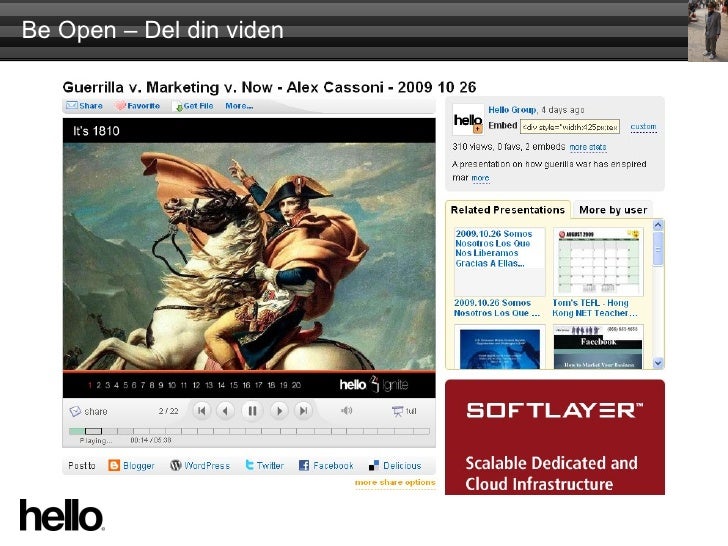This screenshot has width=728, height=546.
Task: Post to Facebook
Action: 326,465
